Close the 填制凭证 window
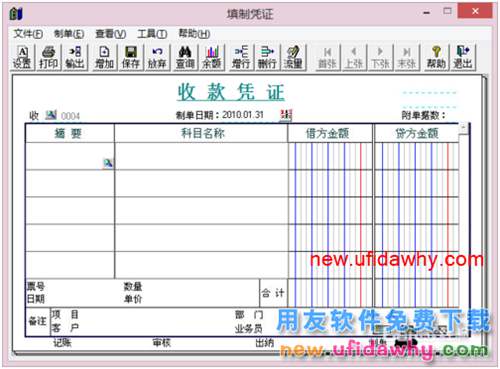The image size is (500, 369). (x=475, y=11)
